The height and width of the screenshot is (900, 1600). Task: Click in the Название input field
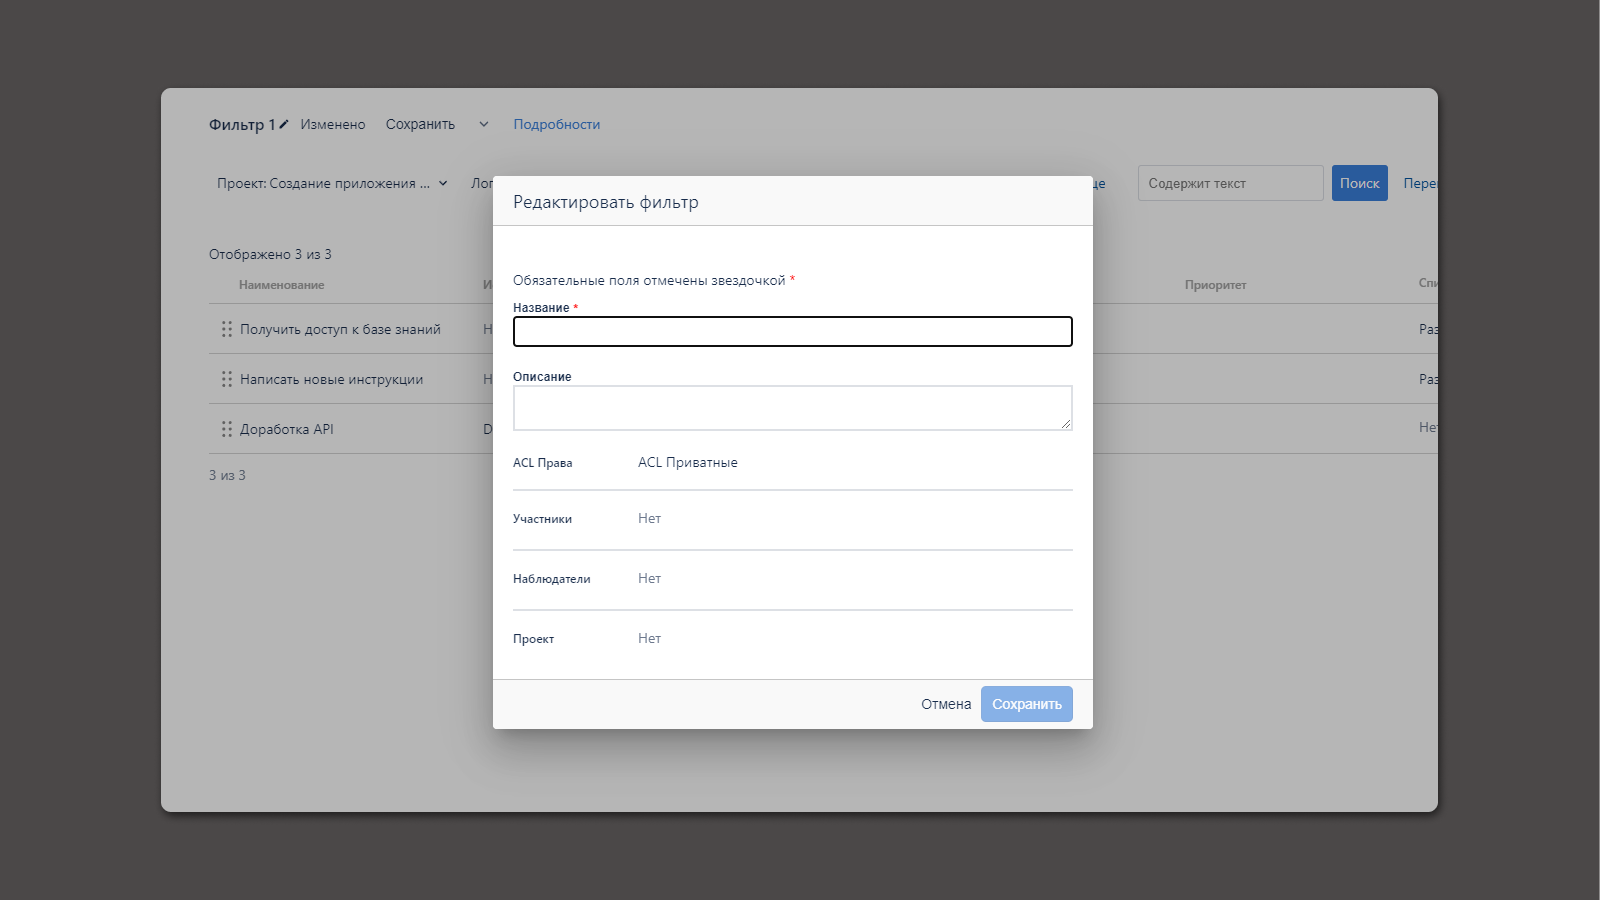coord(793,331)
